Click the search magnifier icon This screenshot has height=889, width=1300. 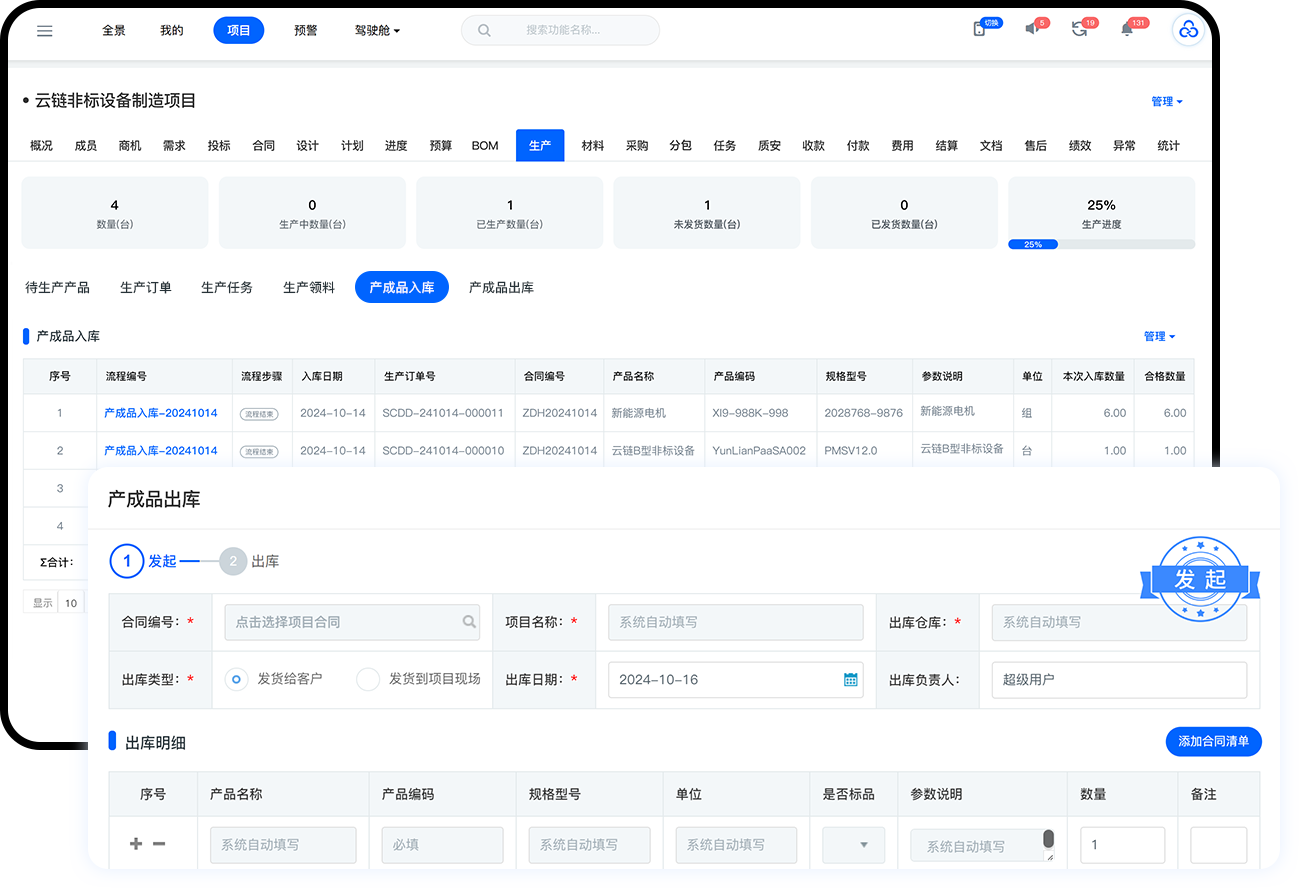click(484, 31)
